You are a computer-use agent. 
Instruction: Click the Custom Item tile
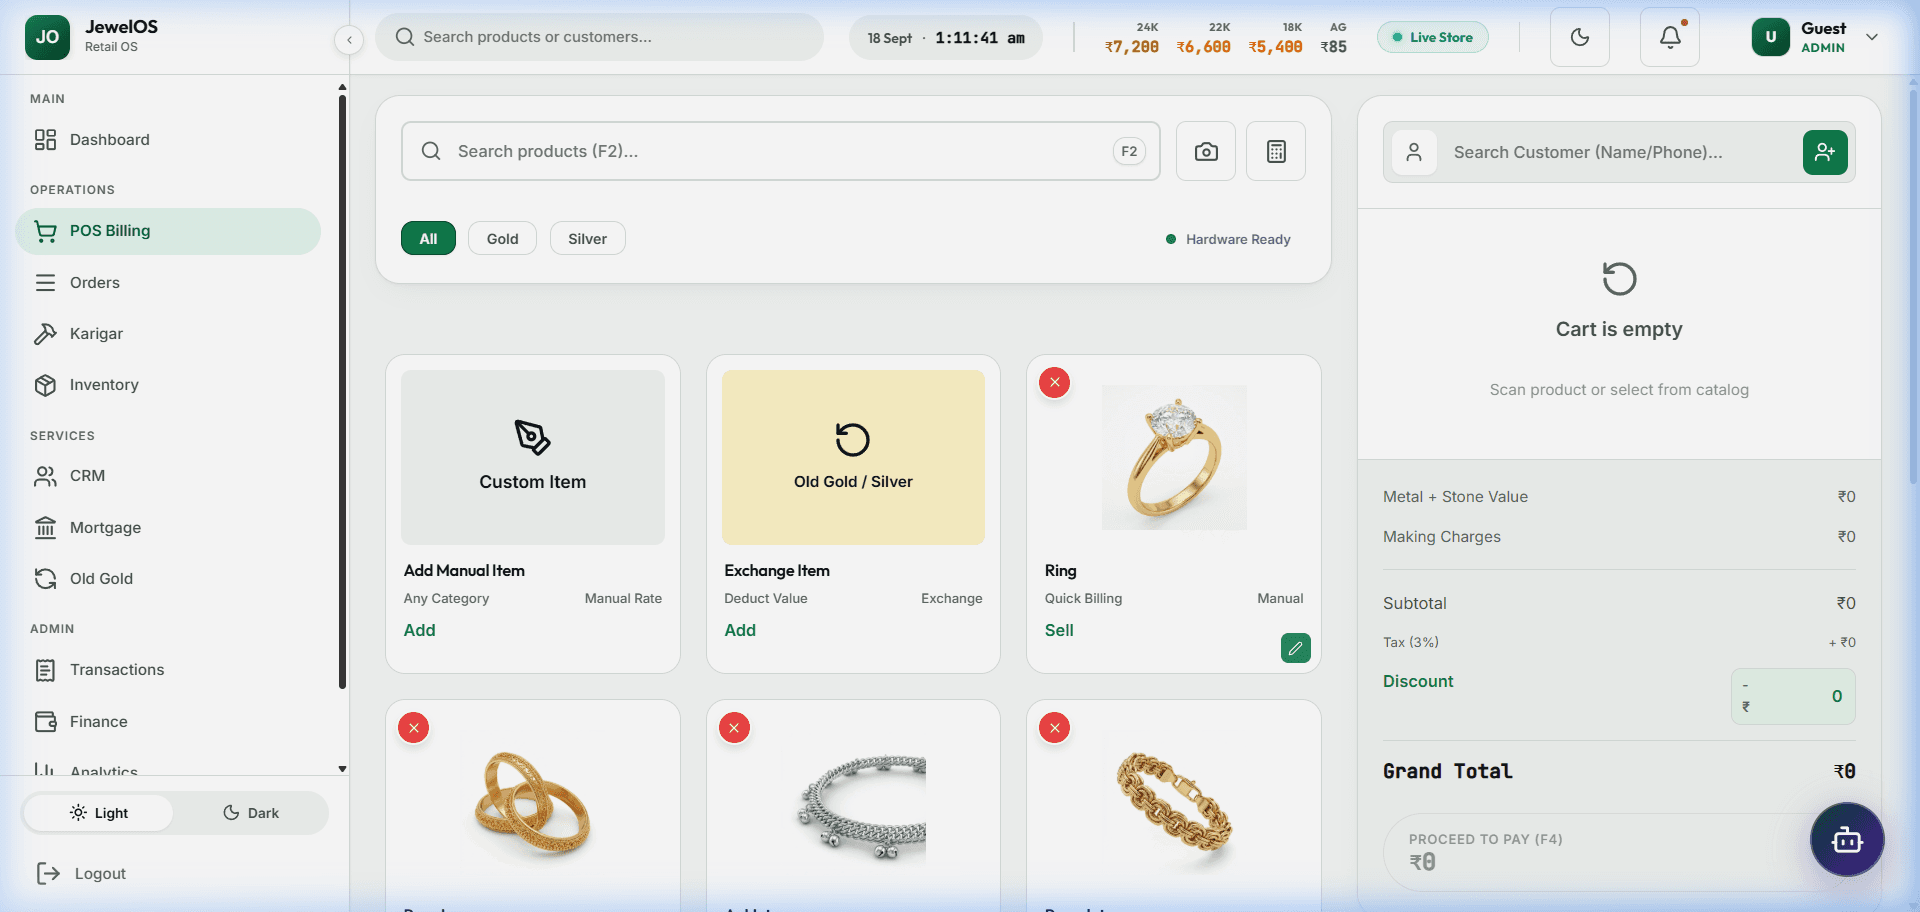pyautogui.click(x=533, y=458)
